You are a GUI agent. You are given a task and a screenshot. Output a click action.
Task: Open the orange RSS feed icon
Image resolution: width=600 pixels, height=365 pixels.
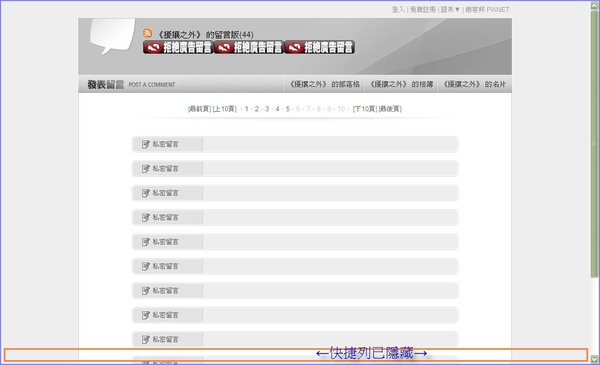[147, 33]
